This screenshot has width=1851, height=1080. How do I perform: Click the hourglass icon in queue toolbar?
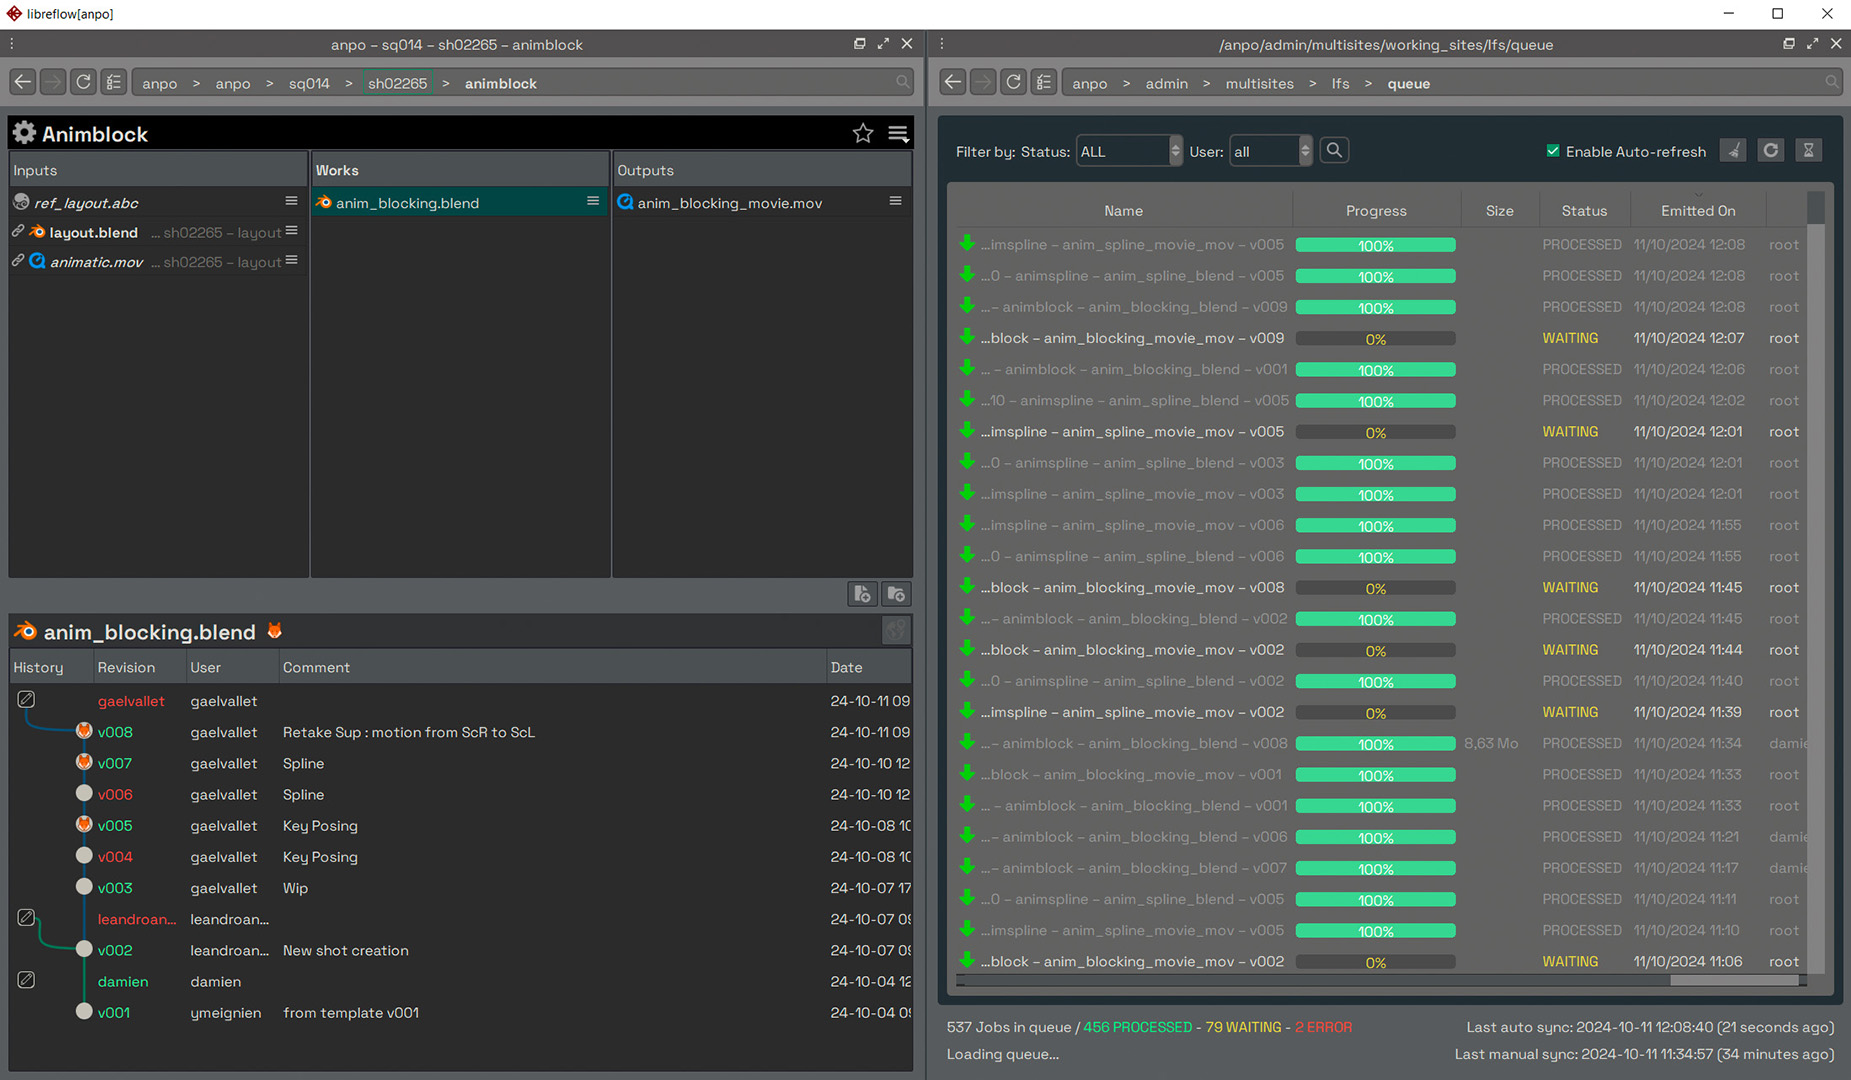[x=1808, y=151]
